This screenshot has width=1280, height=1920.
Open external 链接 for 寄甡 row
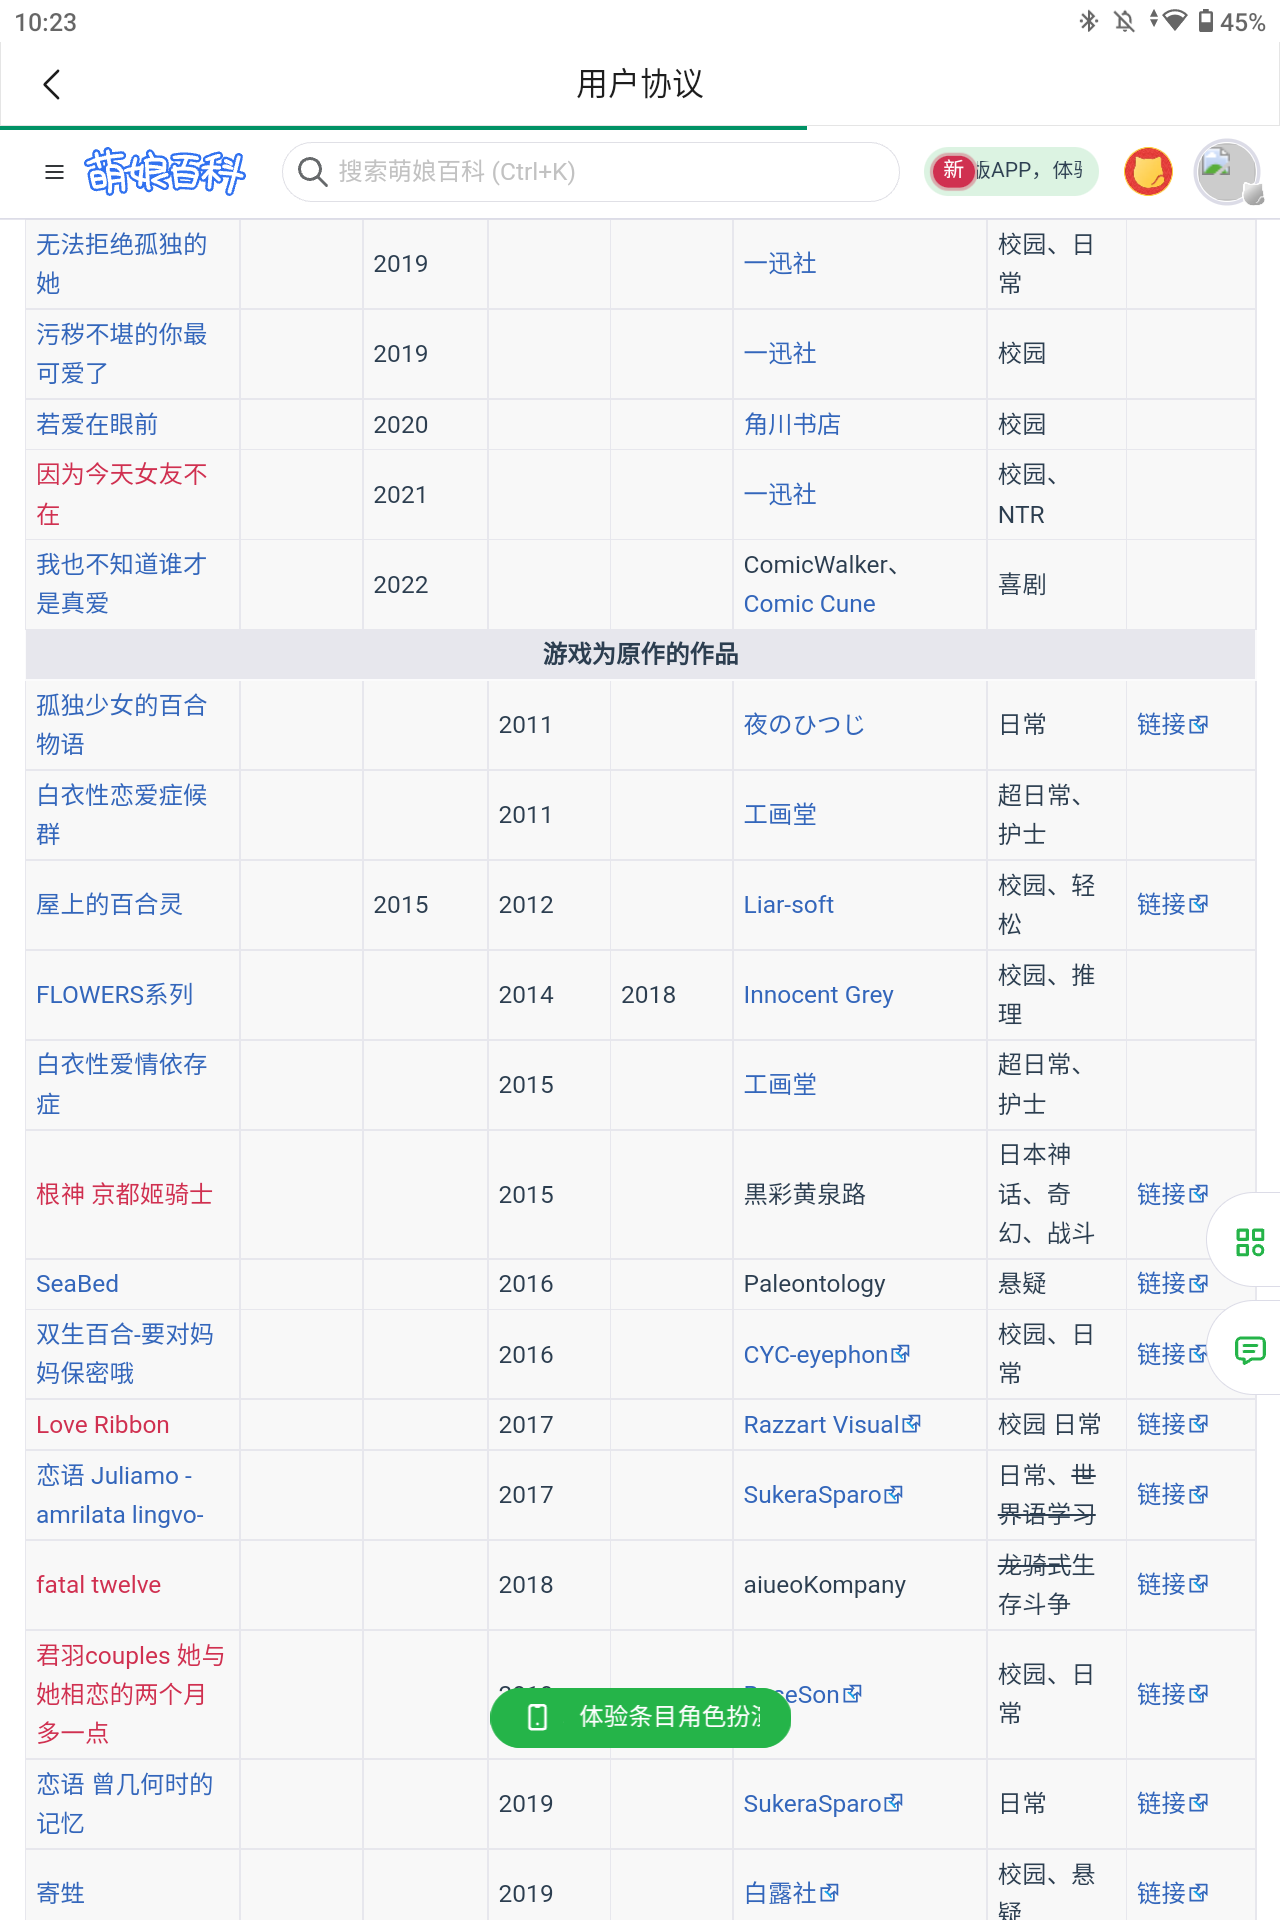(1172, 1893)
